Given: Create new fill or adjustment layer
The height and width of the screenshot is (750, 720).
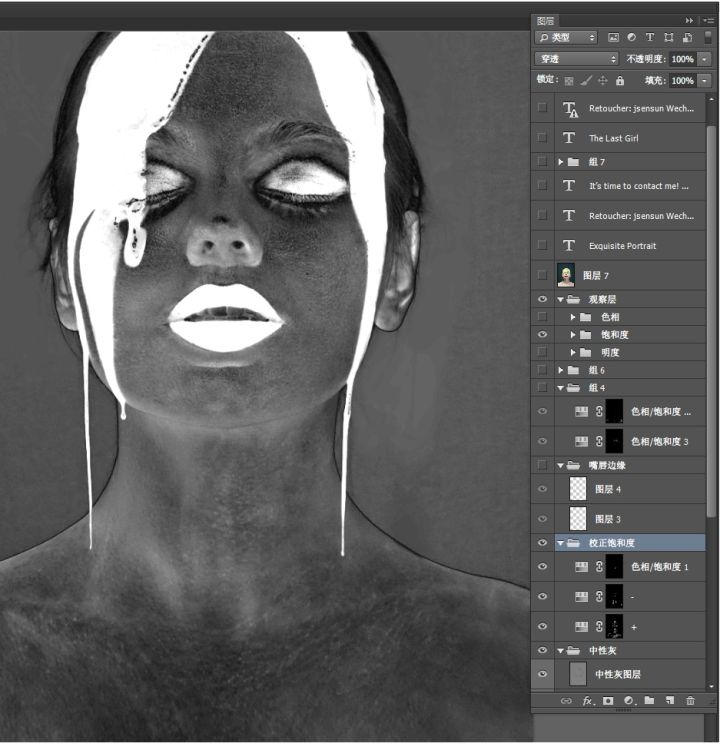Looking at the screenshot, I should point(629,701).
